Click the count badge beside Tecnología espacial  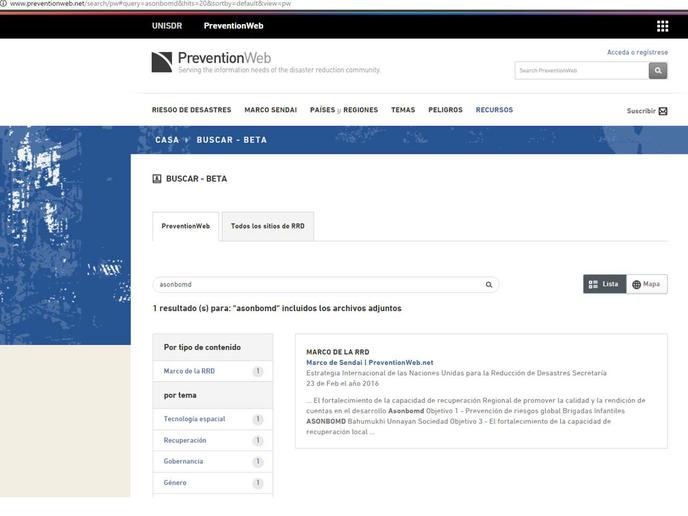pyautogui.click(x=258, y=419)
